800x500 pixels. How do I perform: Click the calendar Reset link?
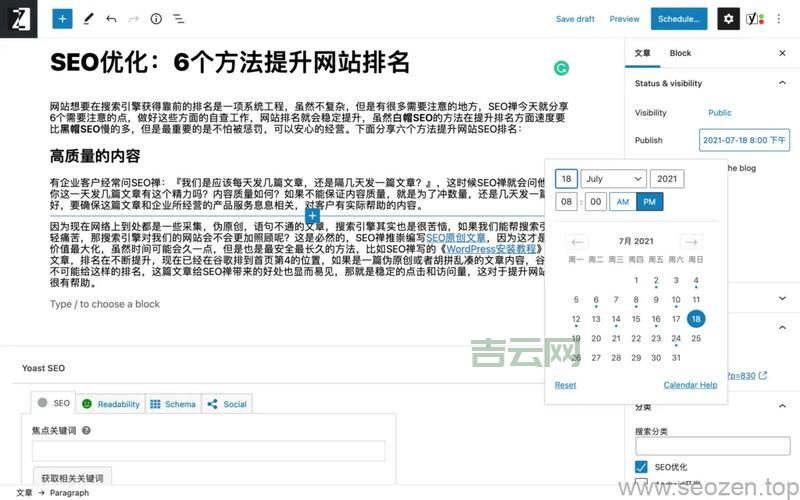(565, 385)
